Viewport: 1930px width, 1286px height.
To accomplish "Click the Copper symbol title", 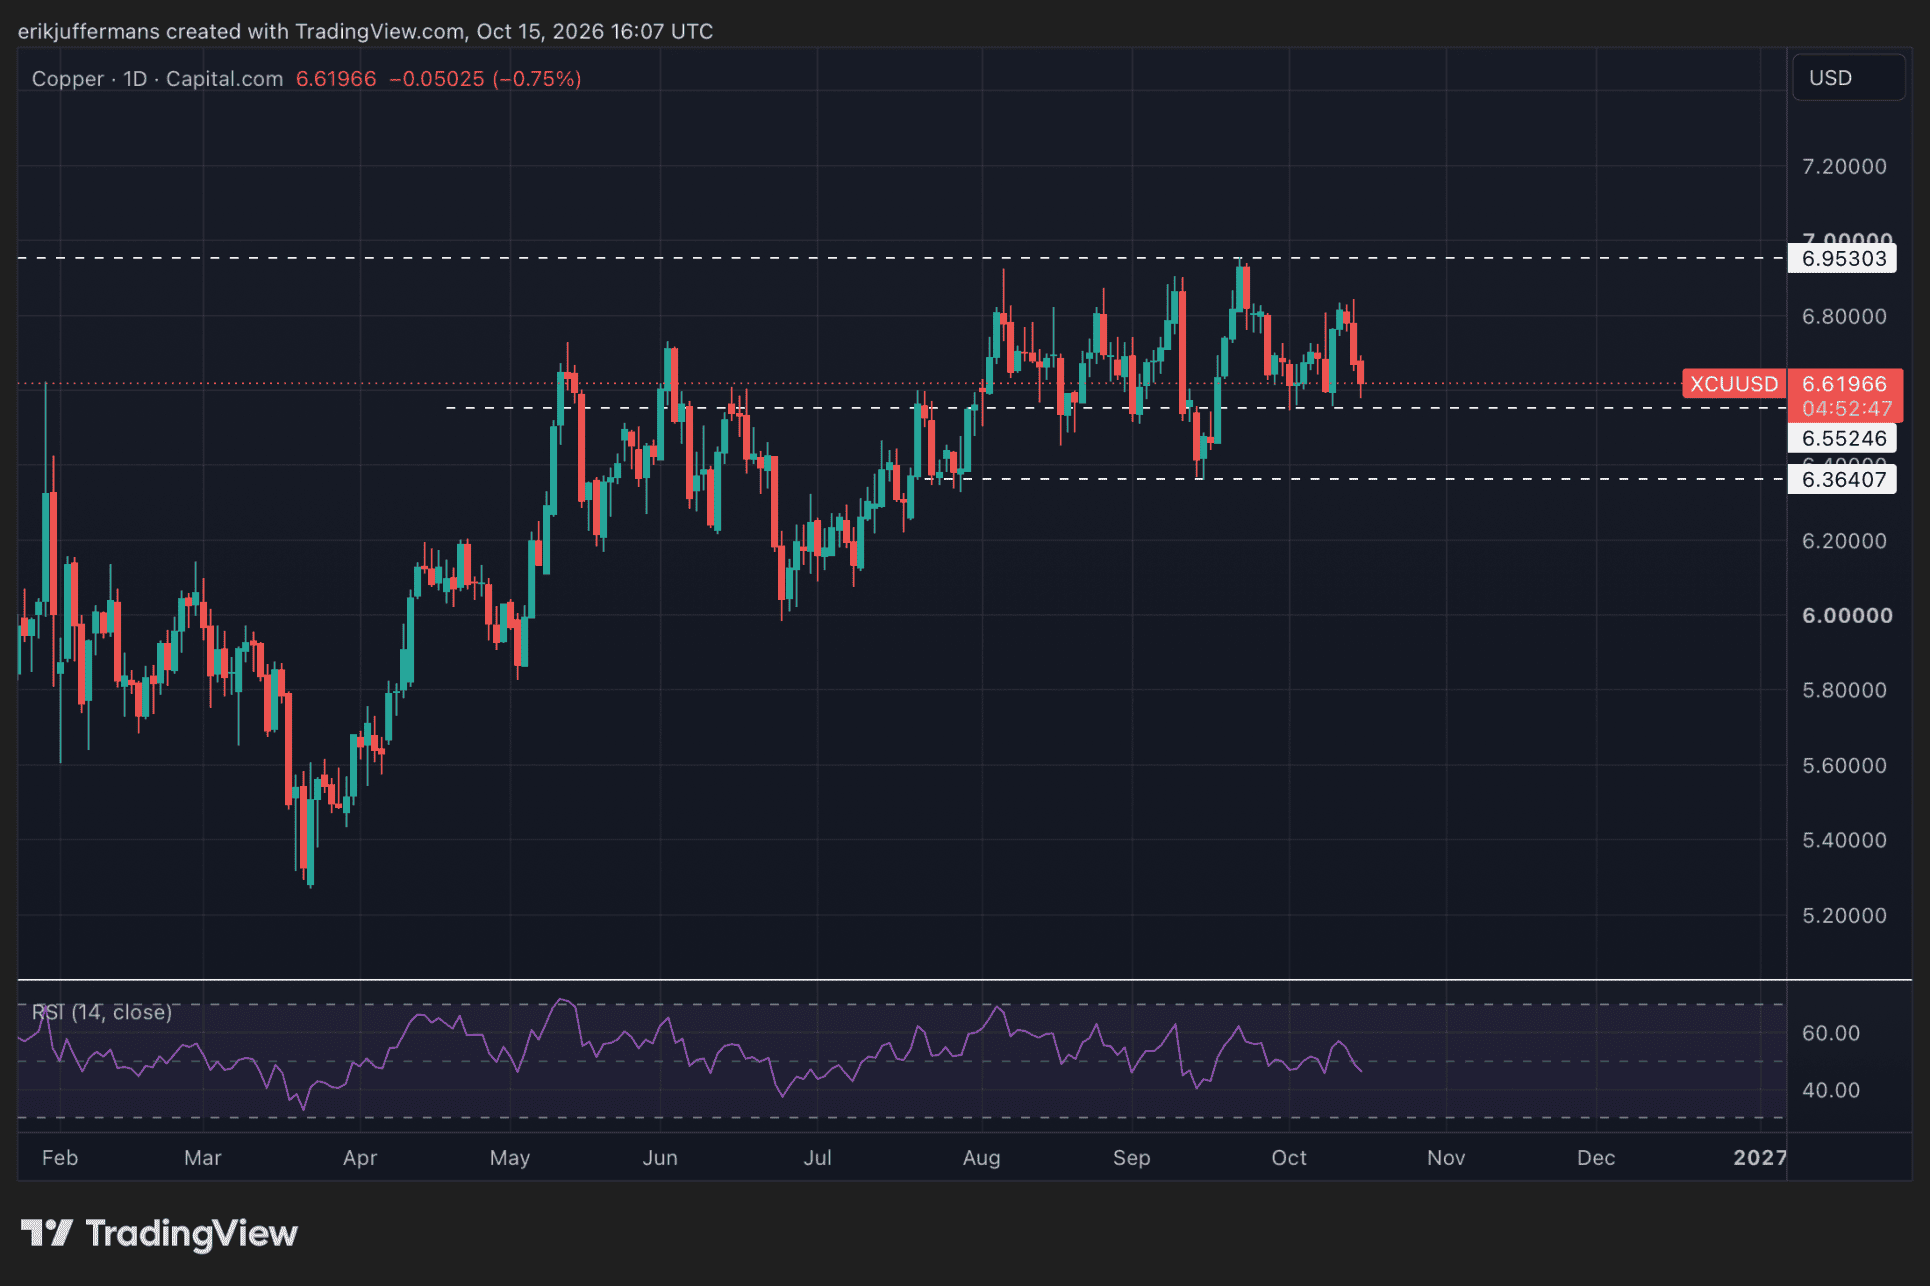I will (67, 79).
